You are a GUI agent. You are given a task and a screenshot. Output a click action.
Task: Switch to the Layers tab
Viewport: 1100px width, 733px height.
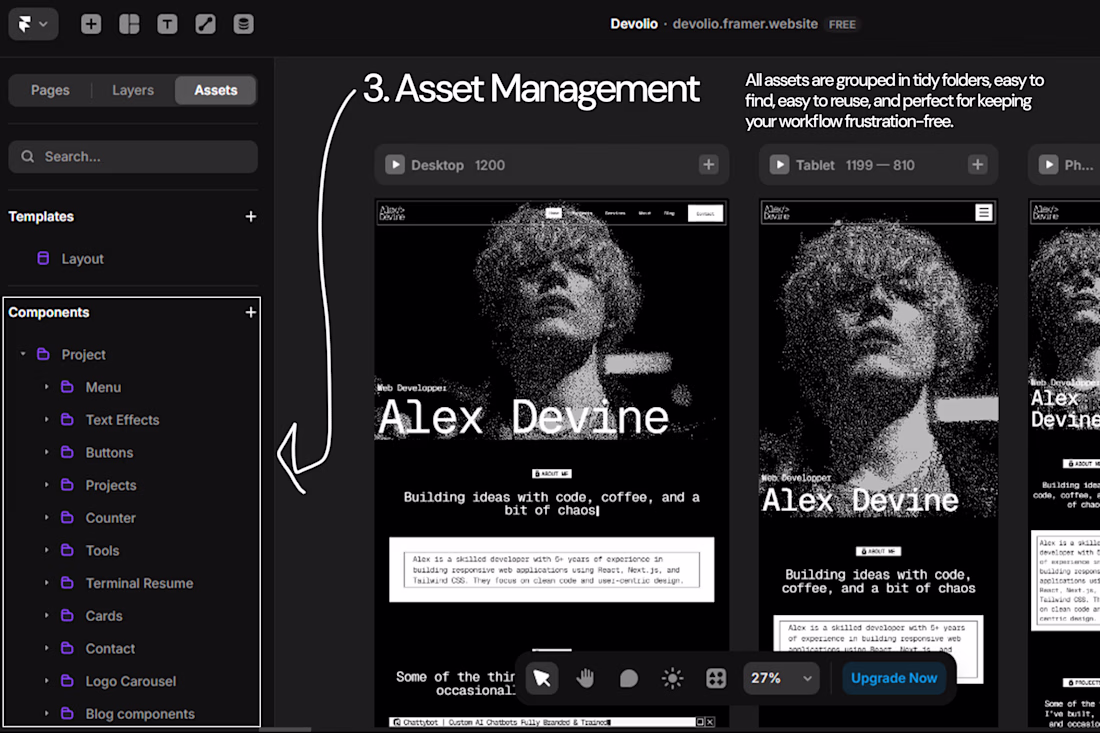[x=133, y=90]
